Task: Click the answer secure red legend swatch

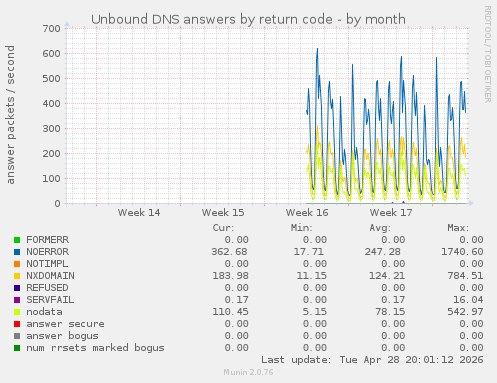Action: [x=17, y=324]
